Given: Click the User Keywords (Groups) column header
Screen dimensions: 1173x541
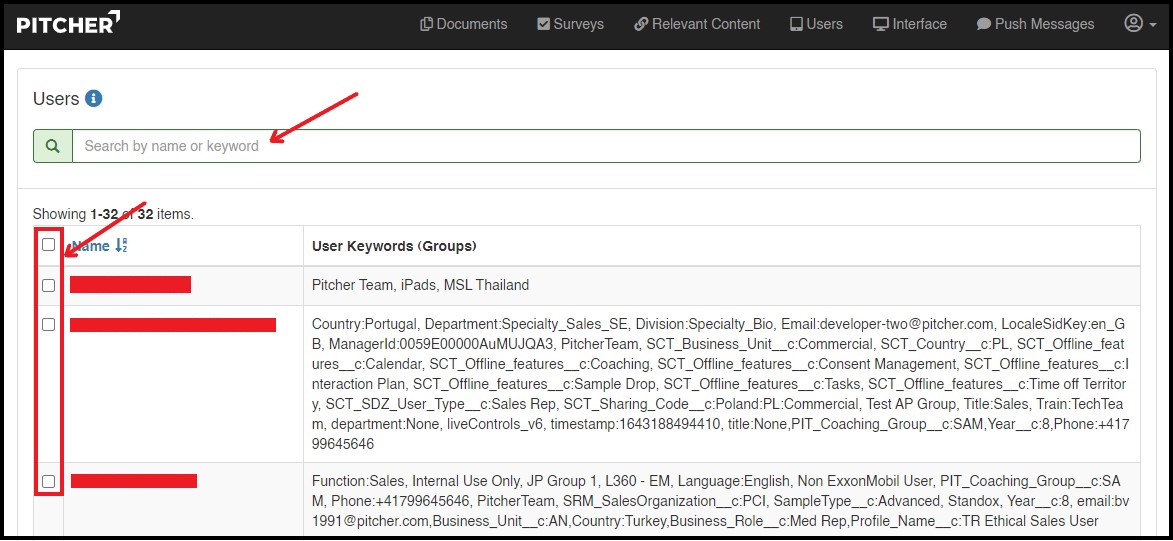Looking at the screenshot, I should pos(394,246).
